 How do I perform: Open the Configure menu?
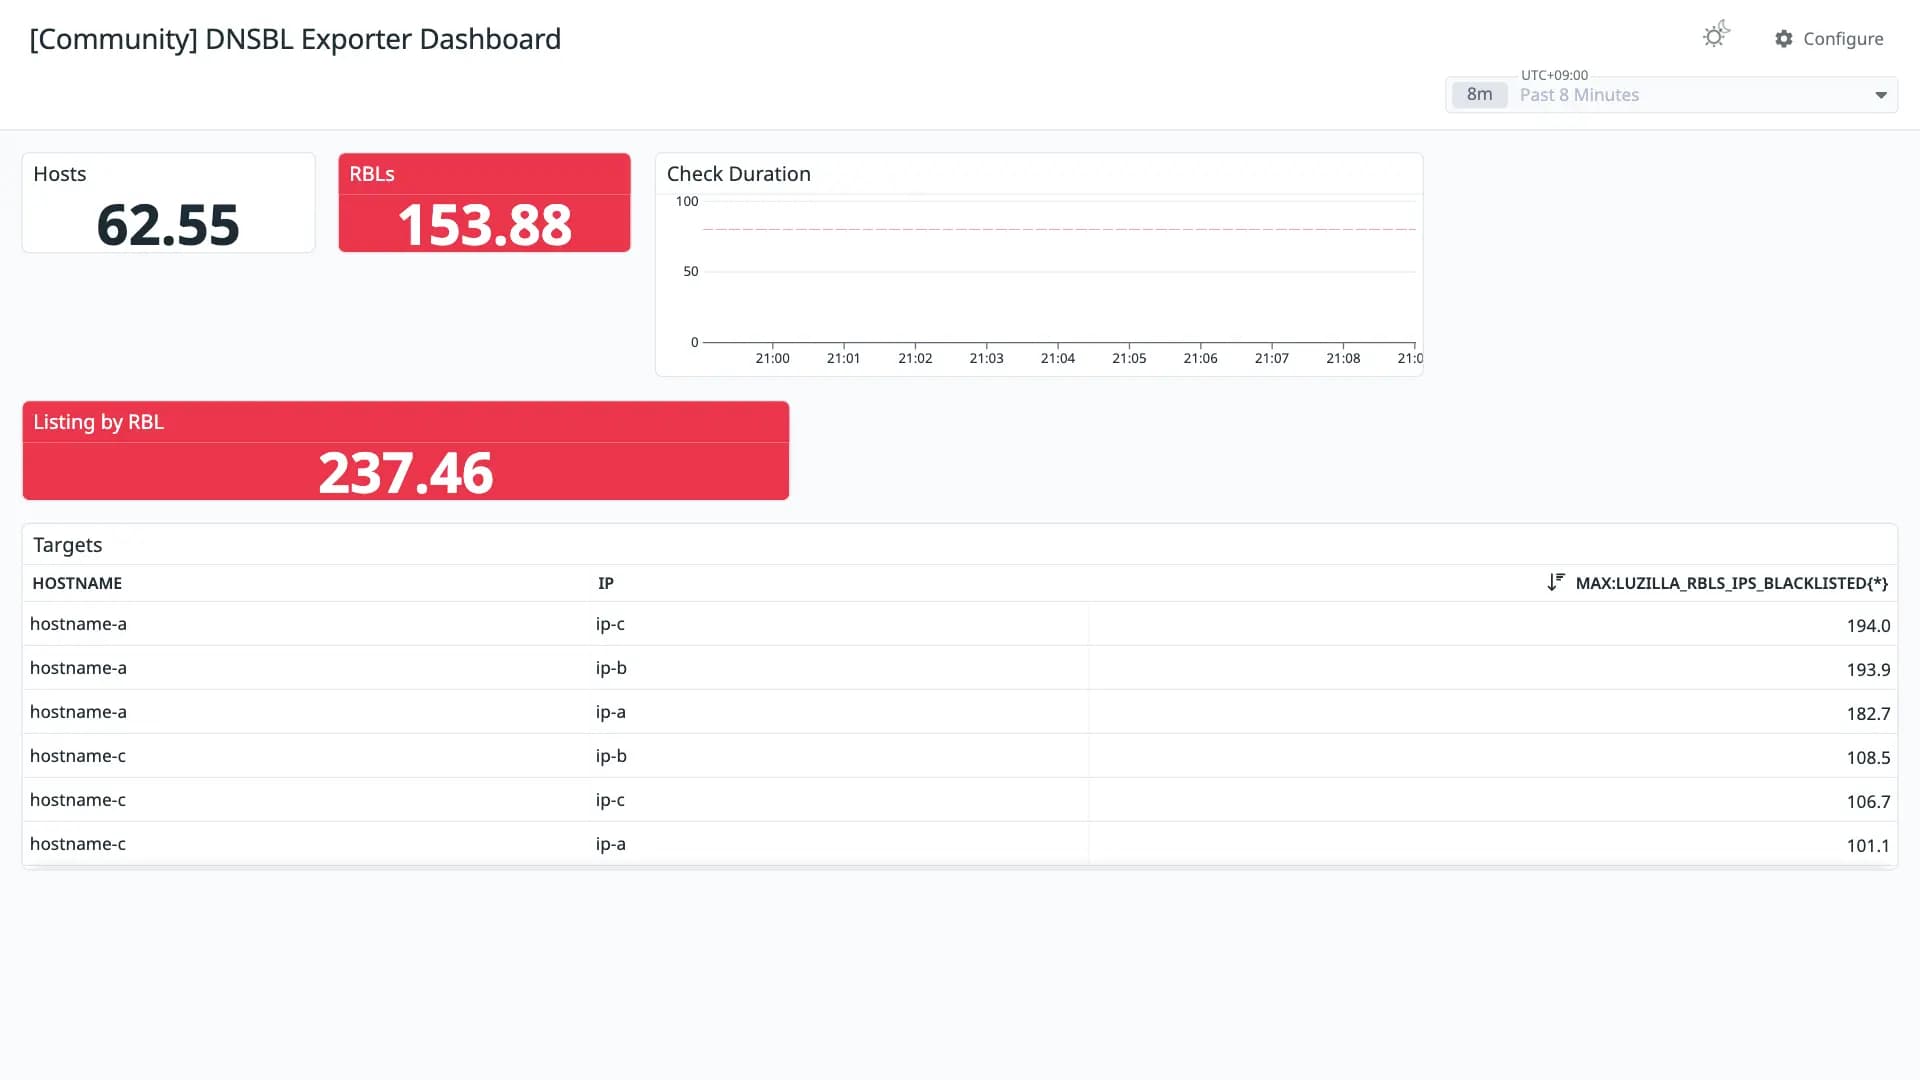click(x=1829, y=39)
